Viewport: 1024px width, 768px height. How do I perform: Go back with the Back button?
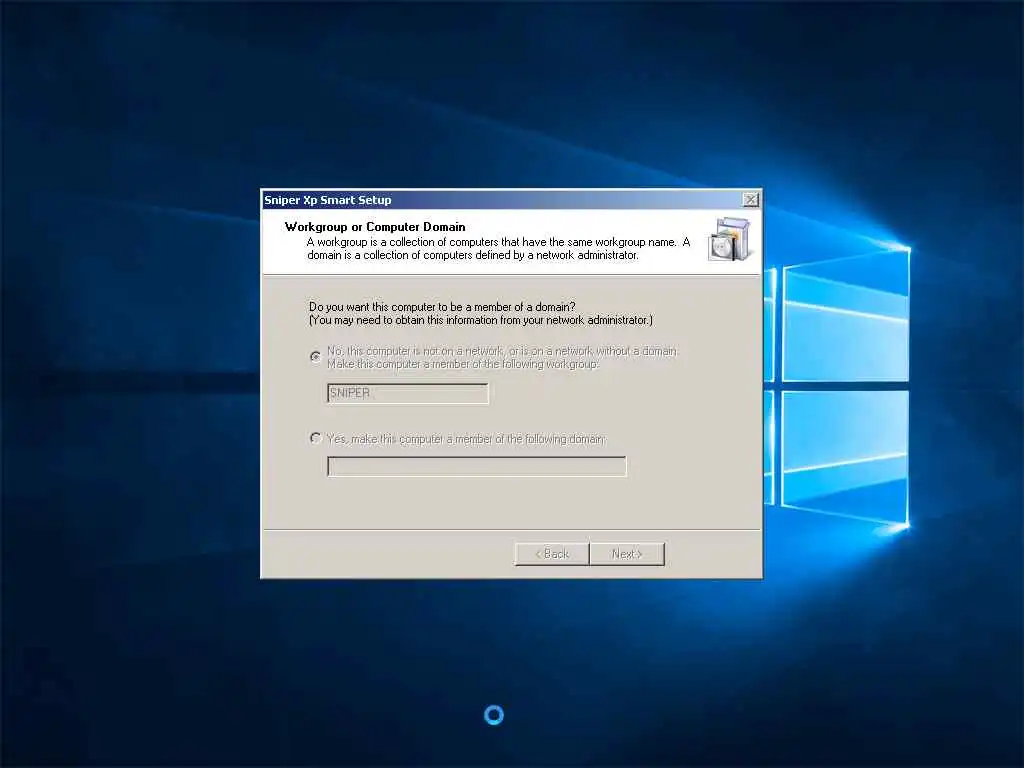[552, 554]
